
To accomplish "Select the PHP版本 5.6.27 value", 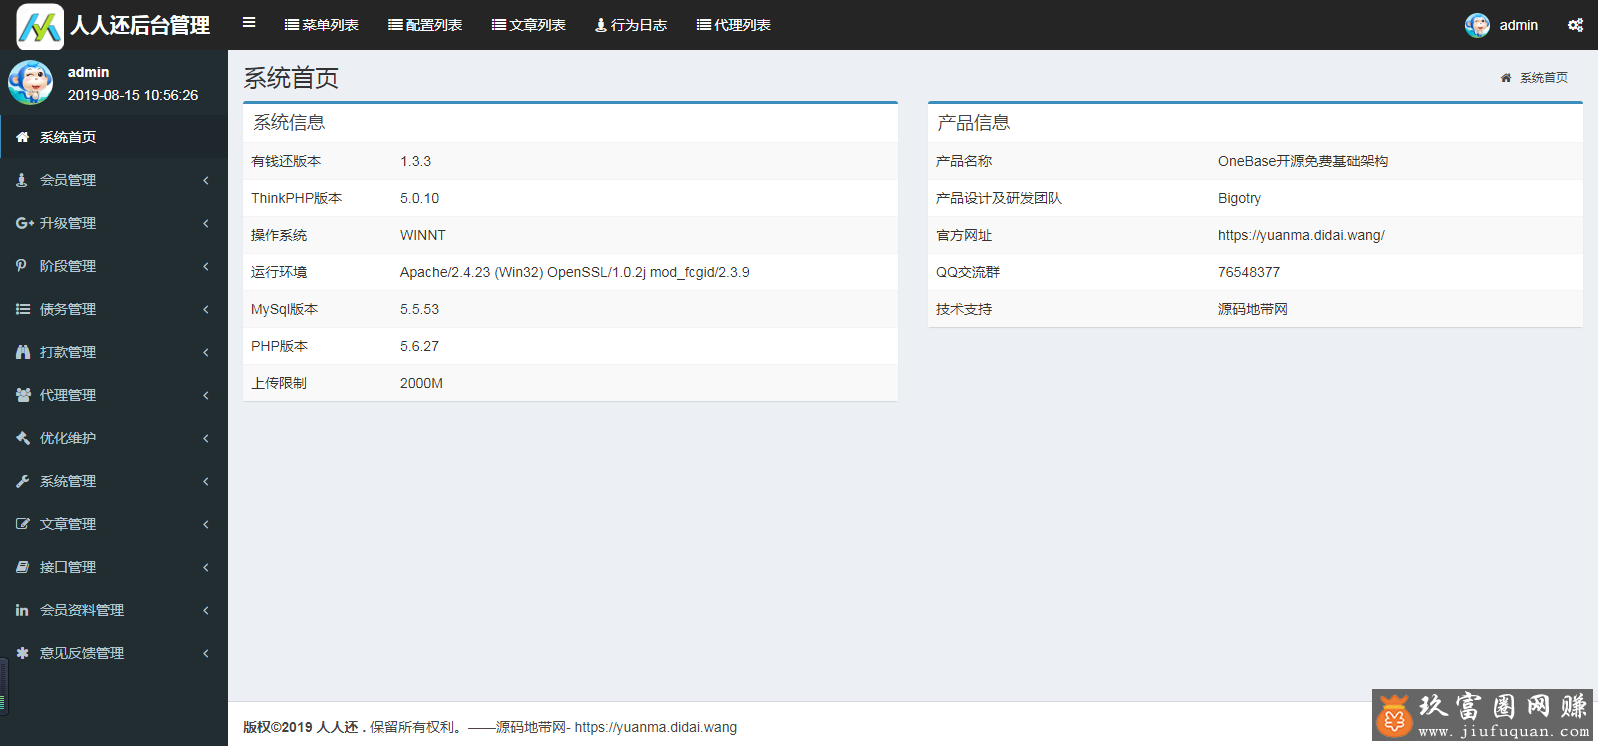I will coord(419,346).
